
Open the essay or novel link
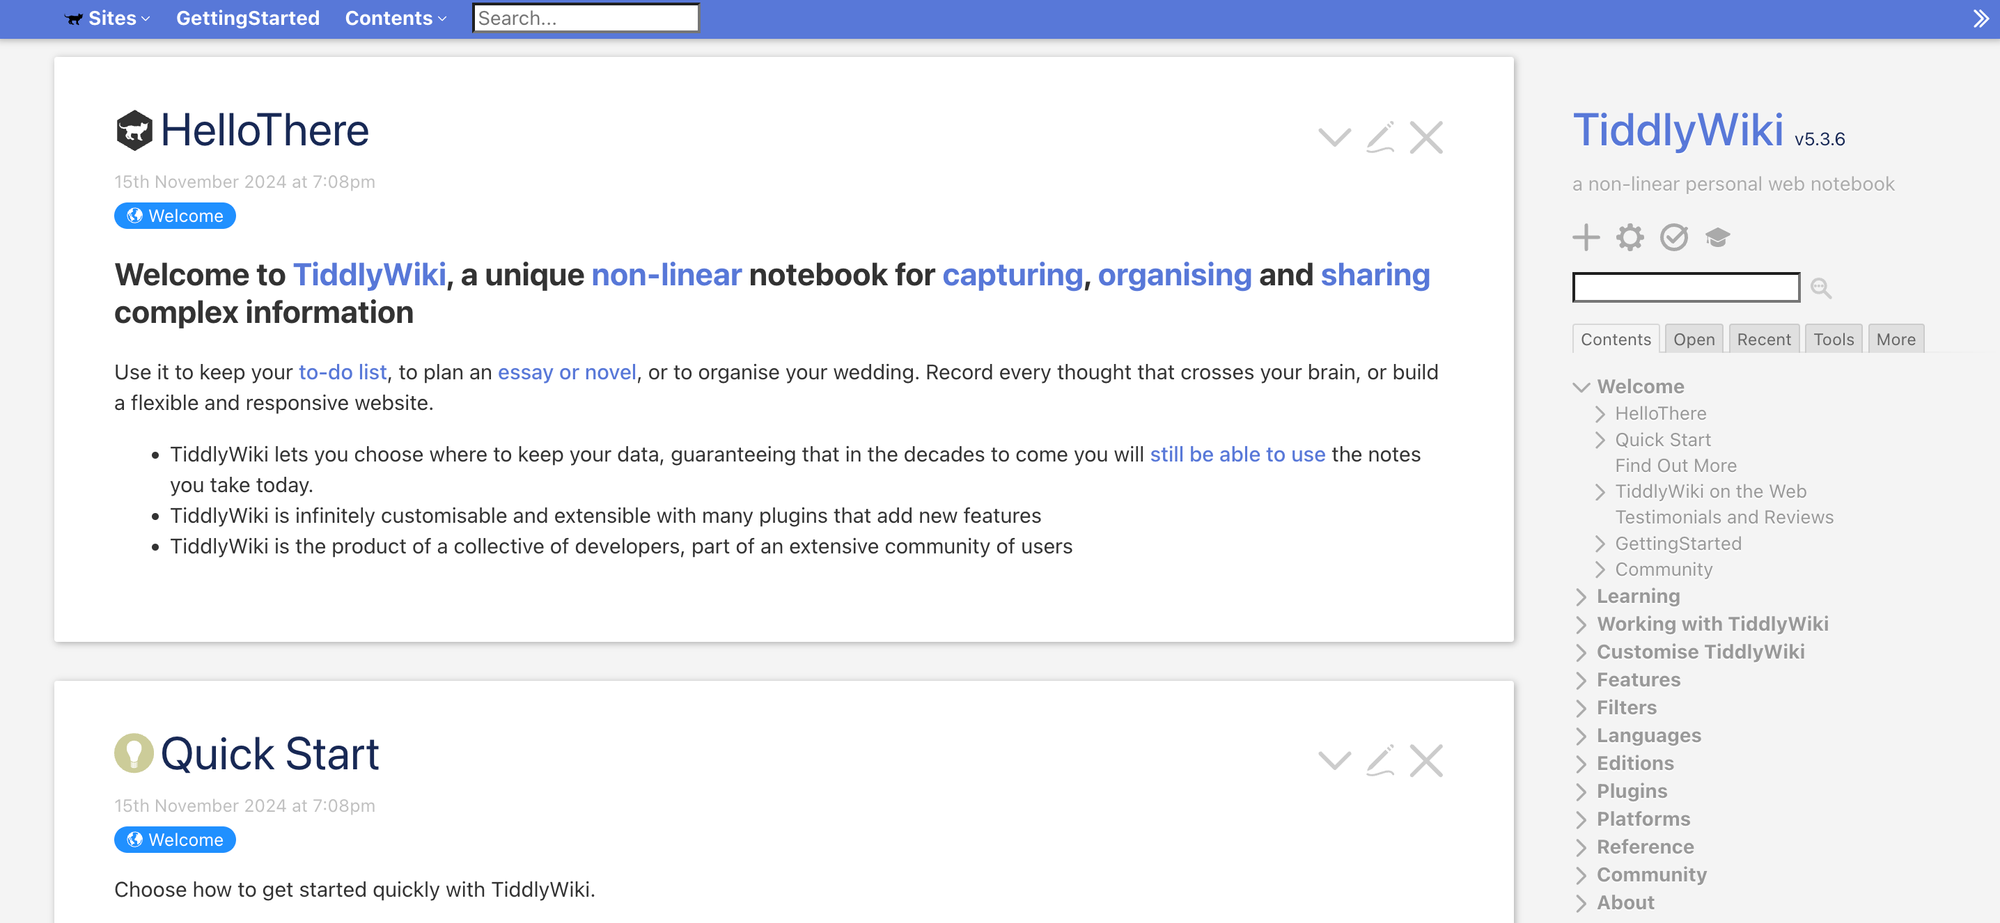point(567,373)
